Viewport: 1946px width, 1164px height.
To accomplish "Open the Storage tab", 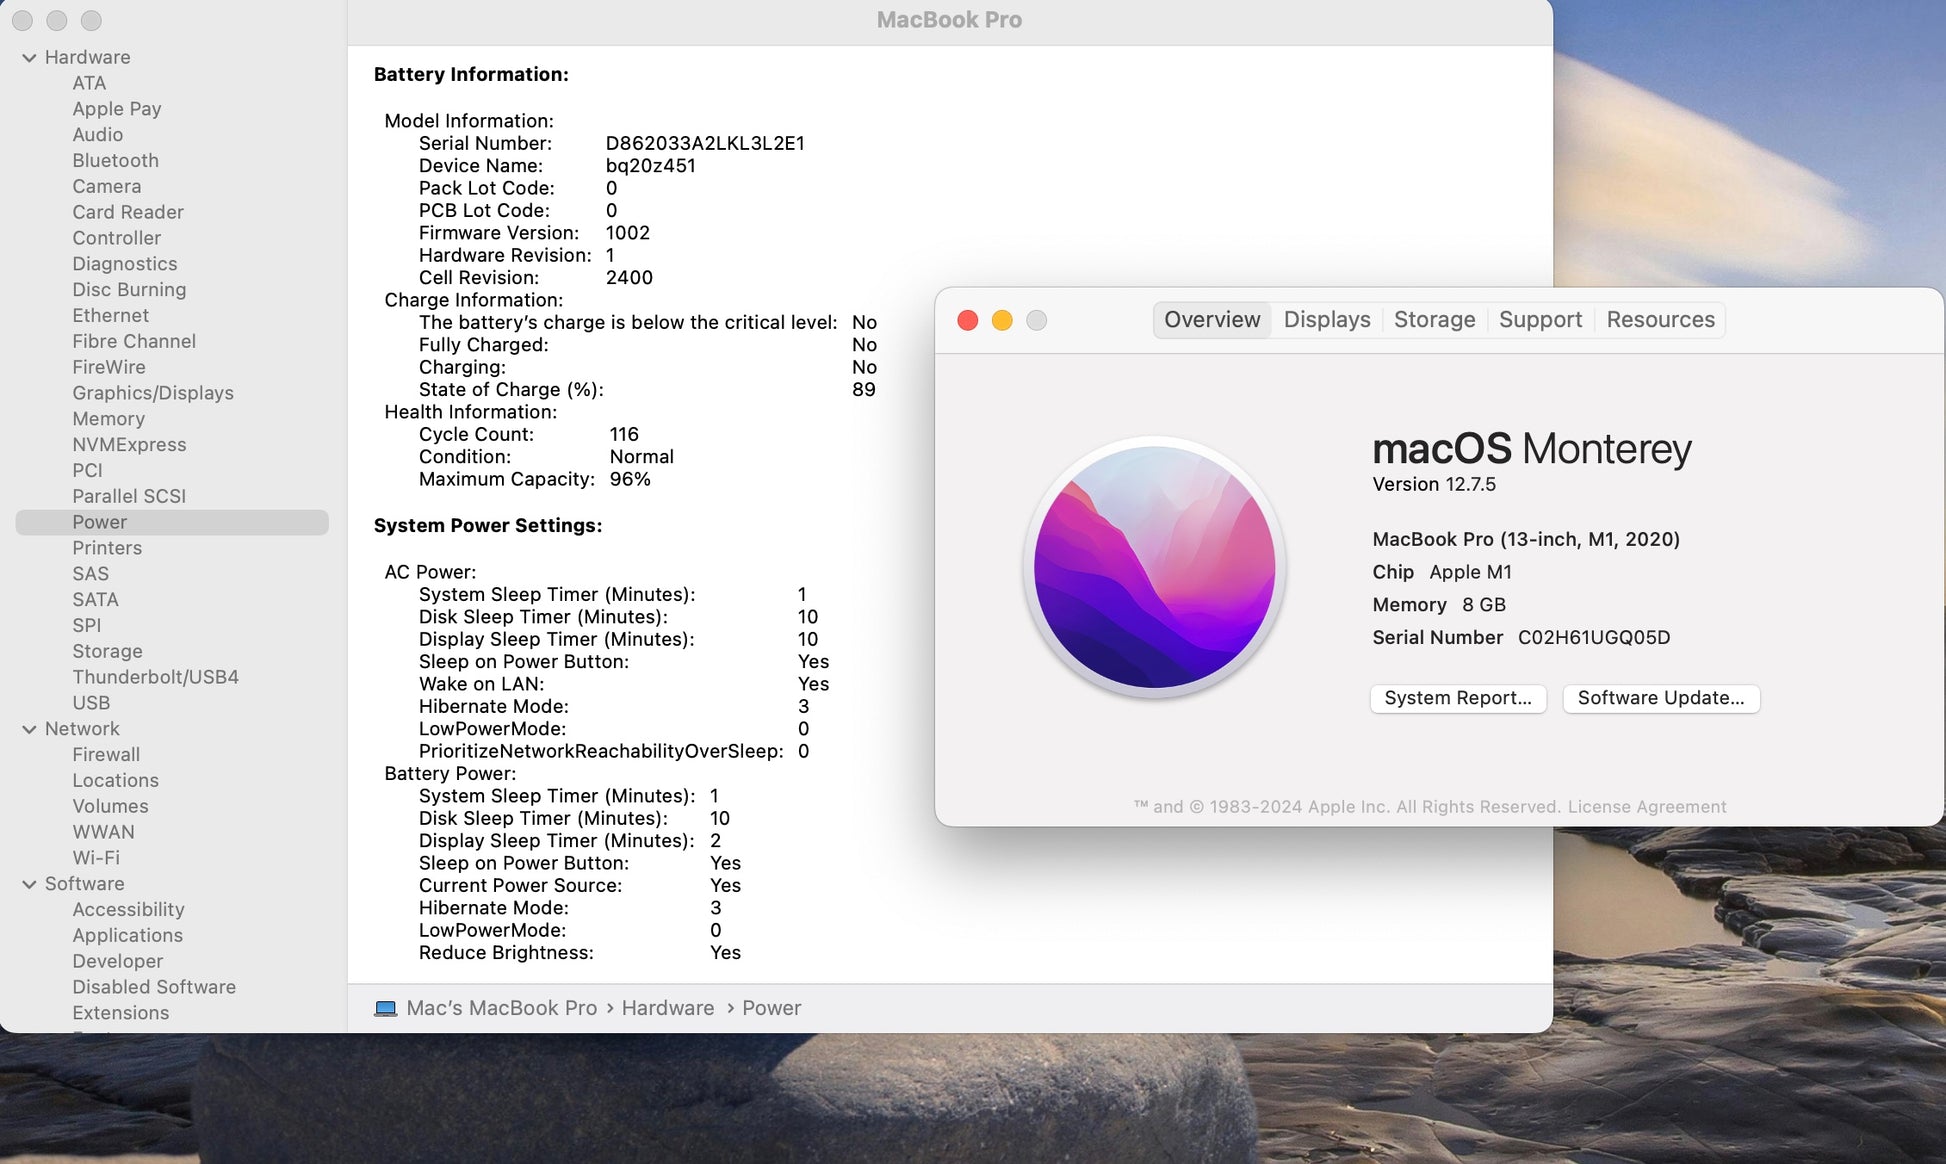I will (1434, 320).
